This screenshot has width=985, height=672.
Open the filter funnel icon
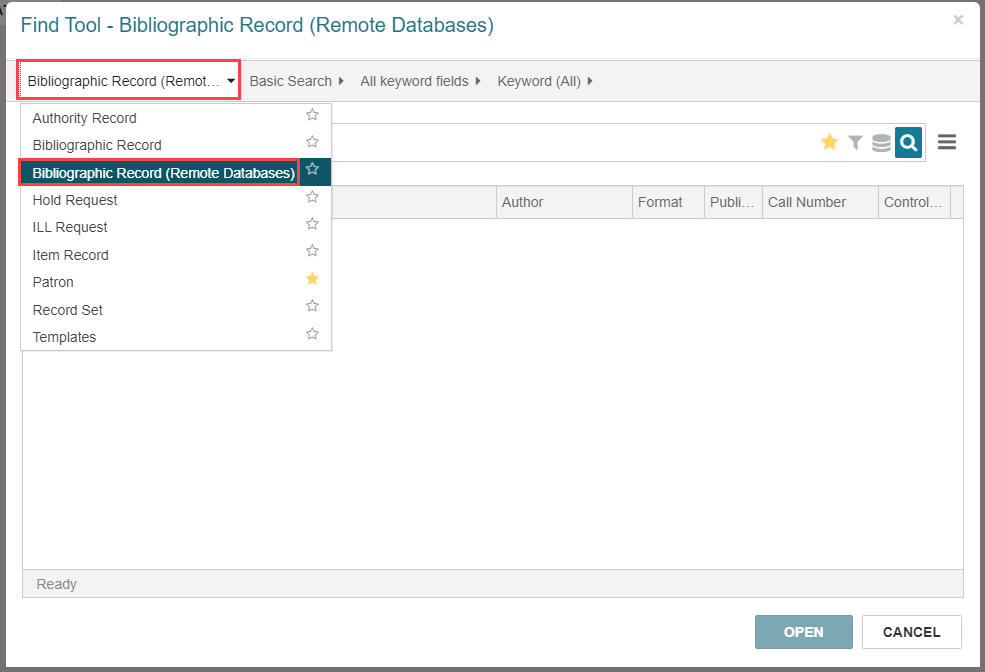point(855,143)
